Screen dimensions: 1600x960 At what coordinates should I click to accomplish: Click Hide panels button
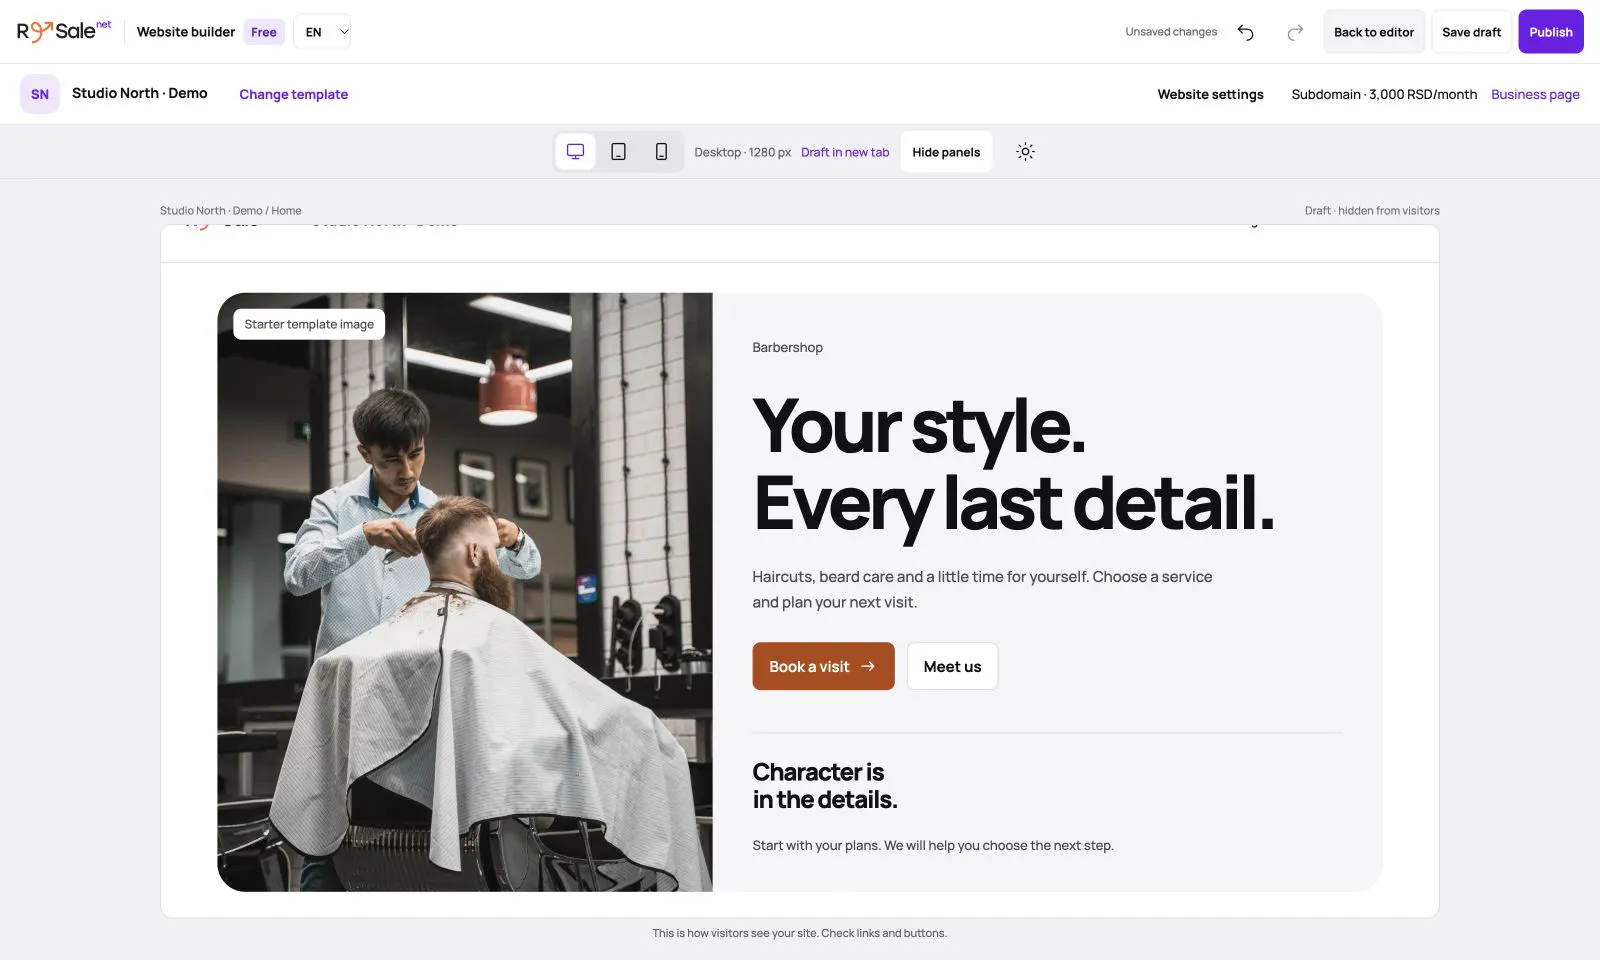(946, 152)
